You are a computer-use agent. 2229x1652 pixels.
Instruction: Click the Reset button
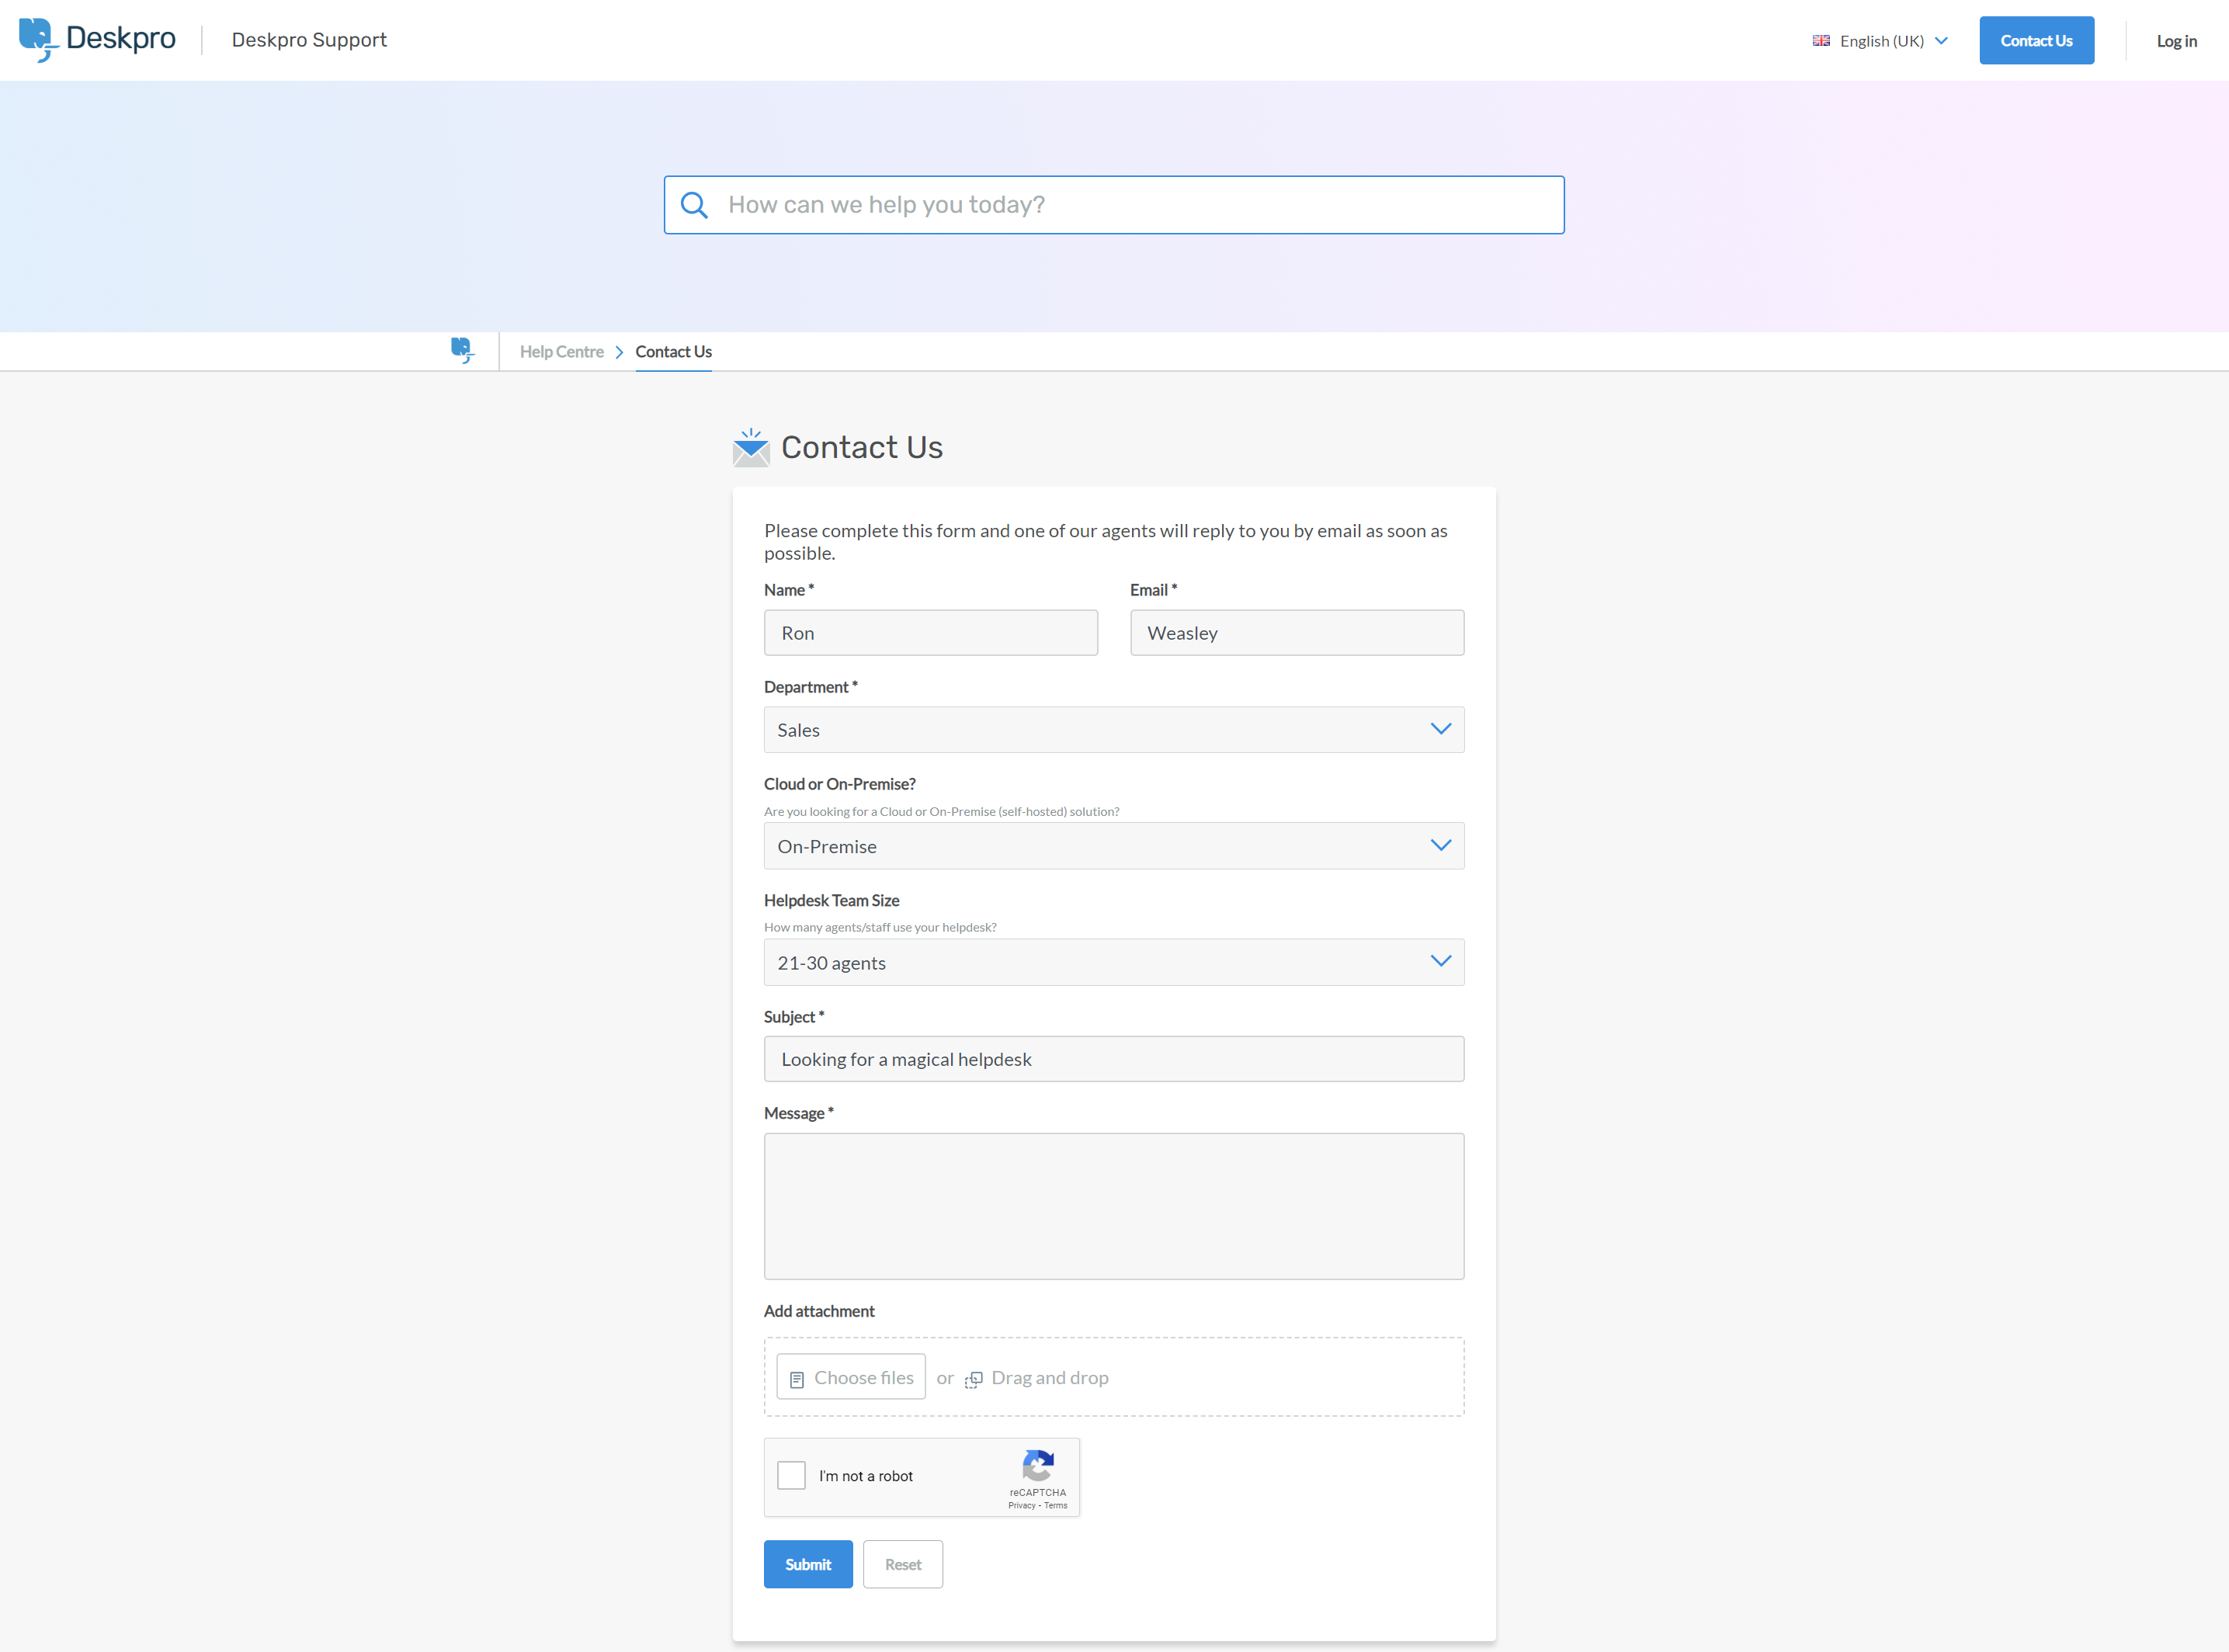click(902, 1564)
